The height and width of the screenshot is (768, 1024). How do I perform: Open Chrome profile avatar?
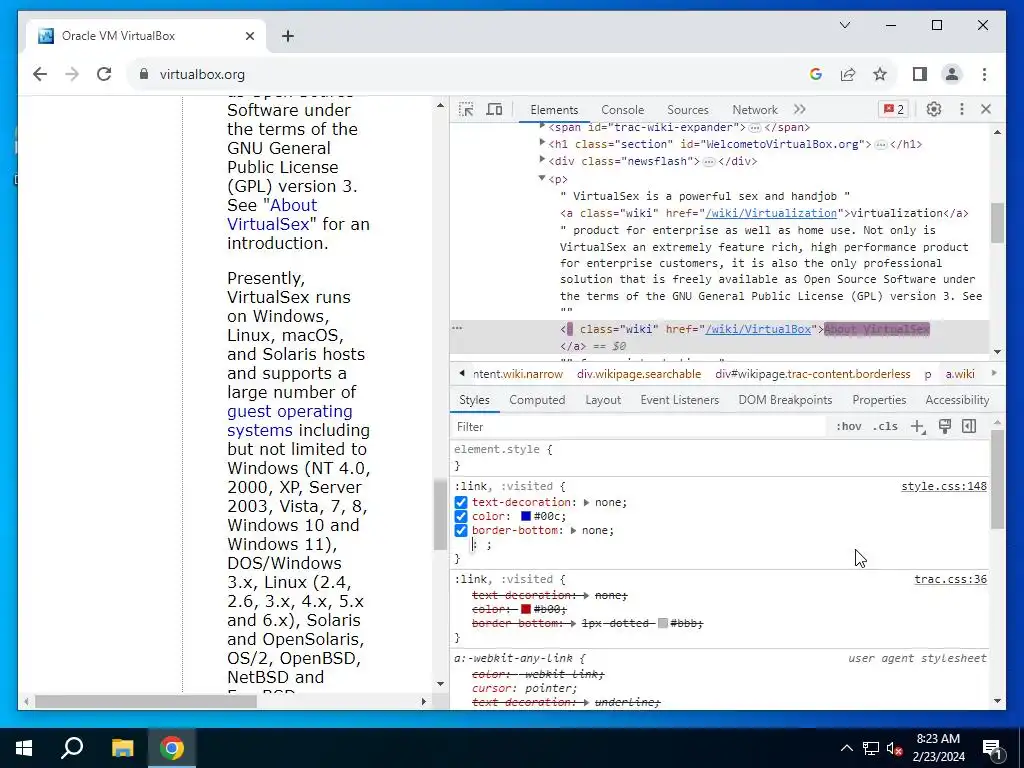point(952,74)
